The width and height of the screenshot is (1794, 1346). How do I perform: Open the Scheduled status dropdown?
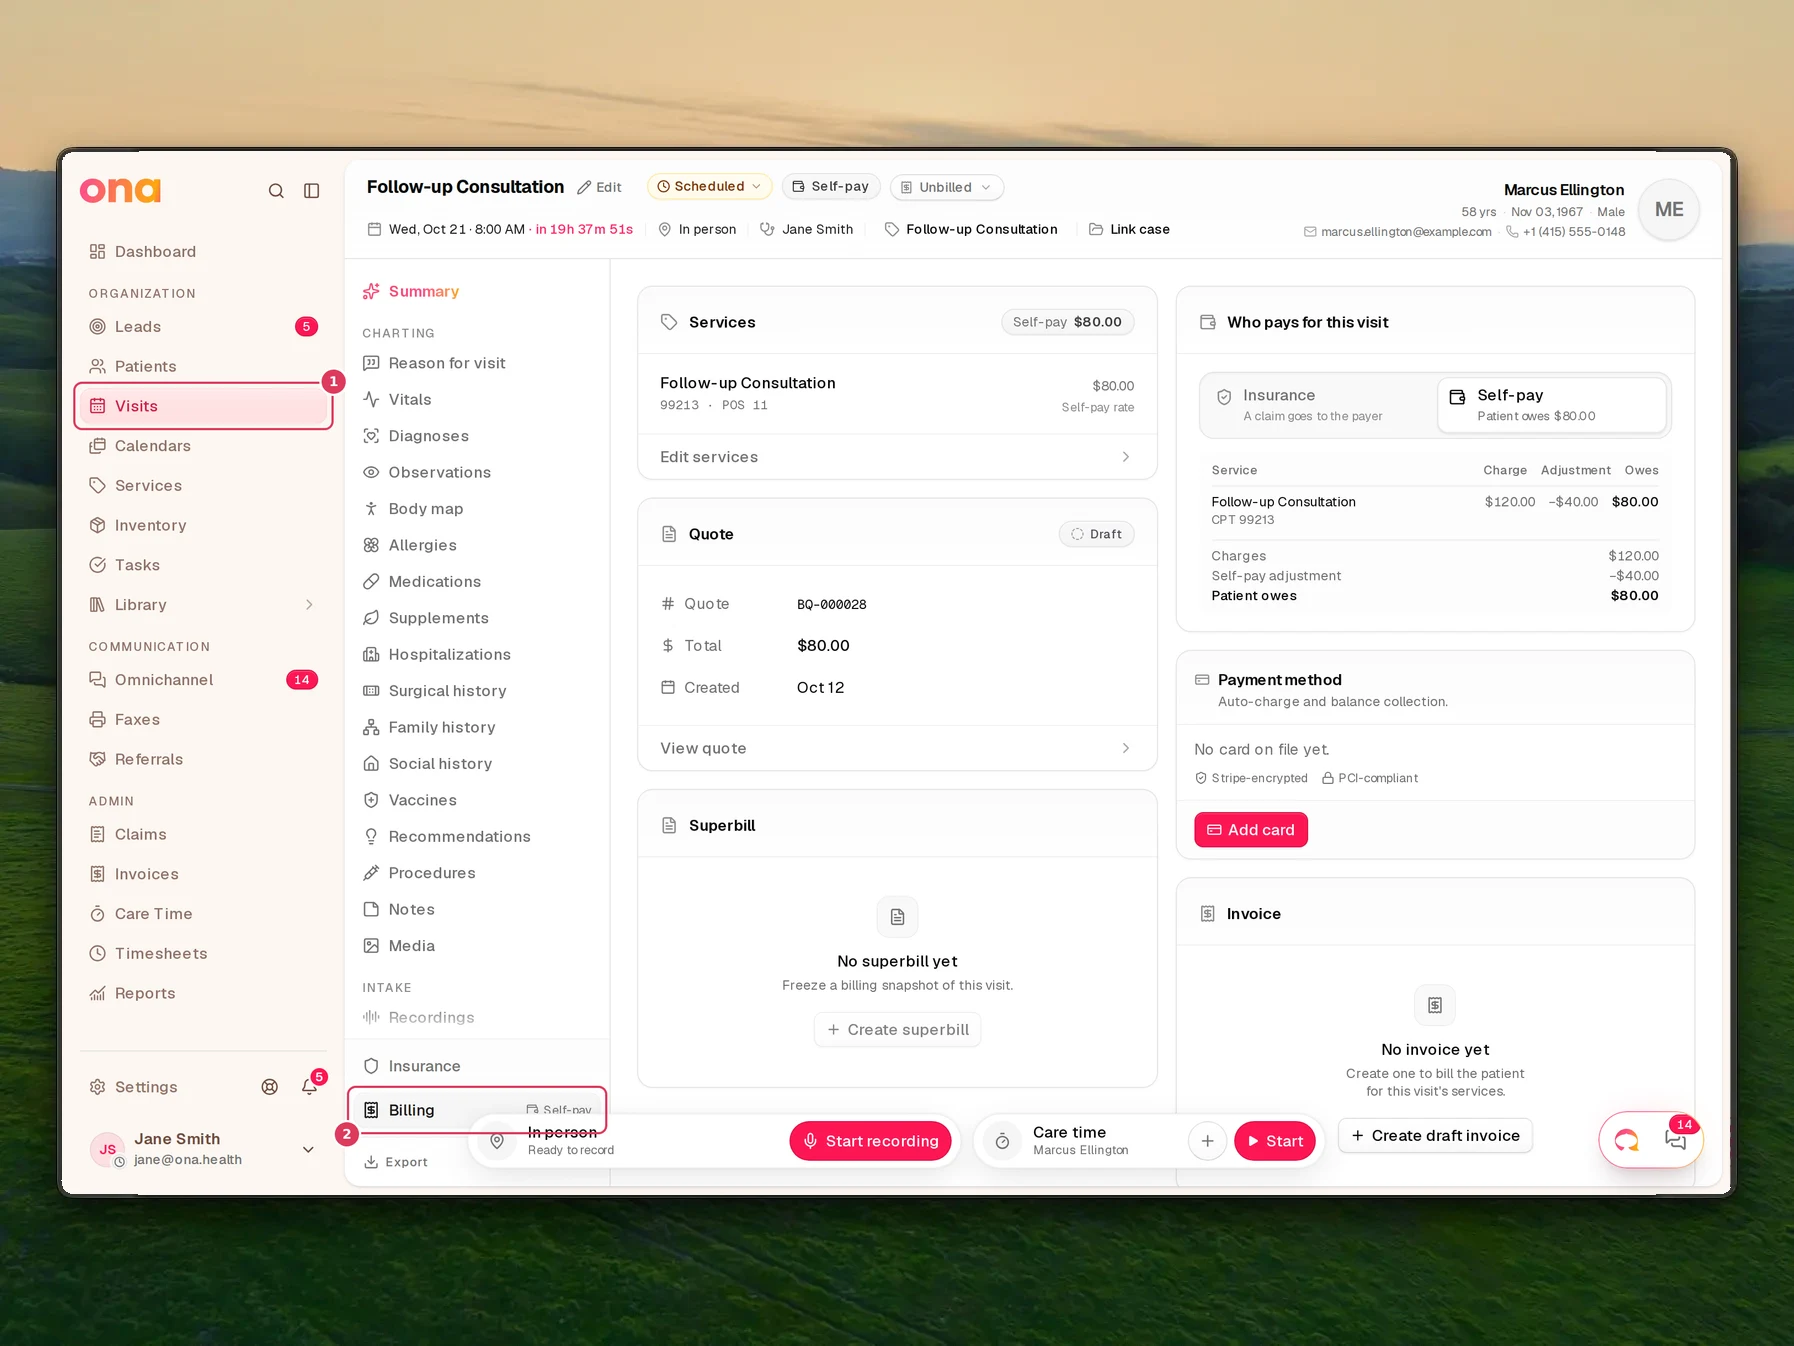pyautogui.click(x=709, y=187)
